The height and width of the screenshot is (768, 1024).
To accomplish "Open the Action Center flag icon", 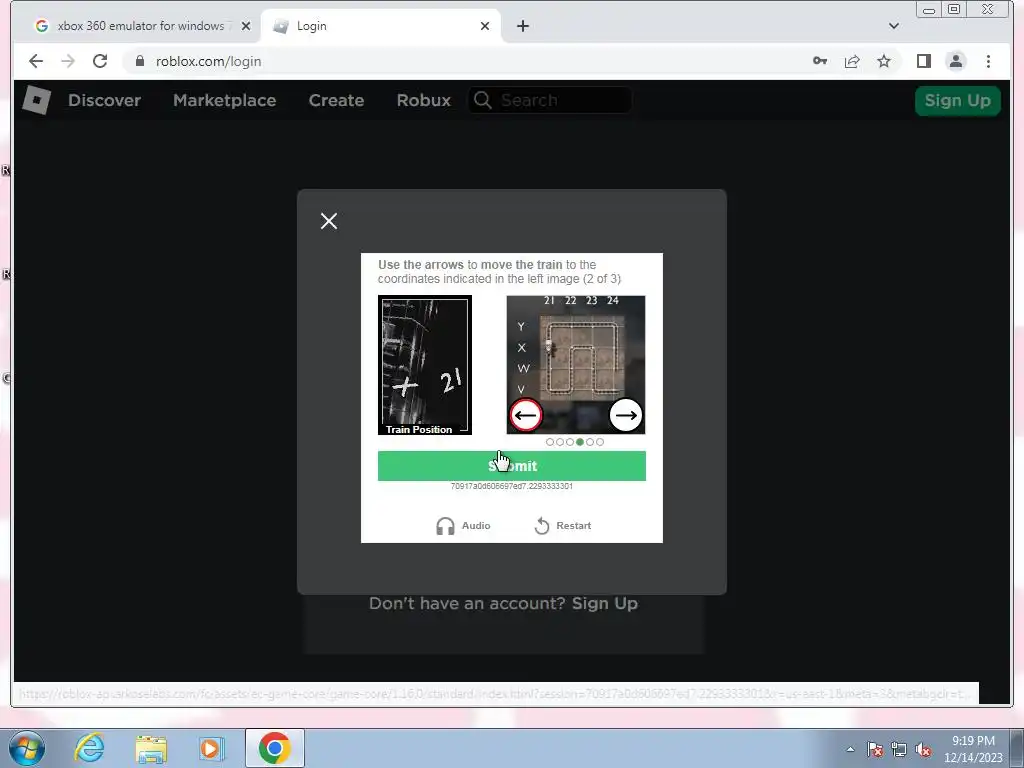I will pos(875,749).
